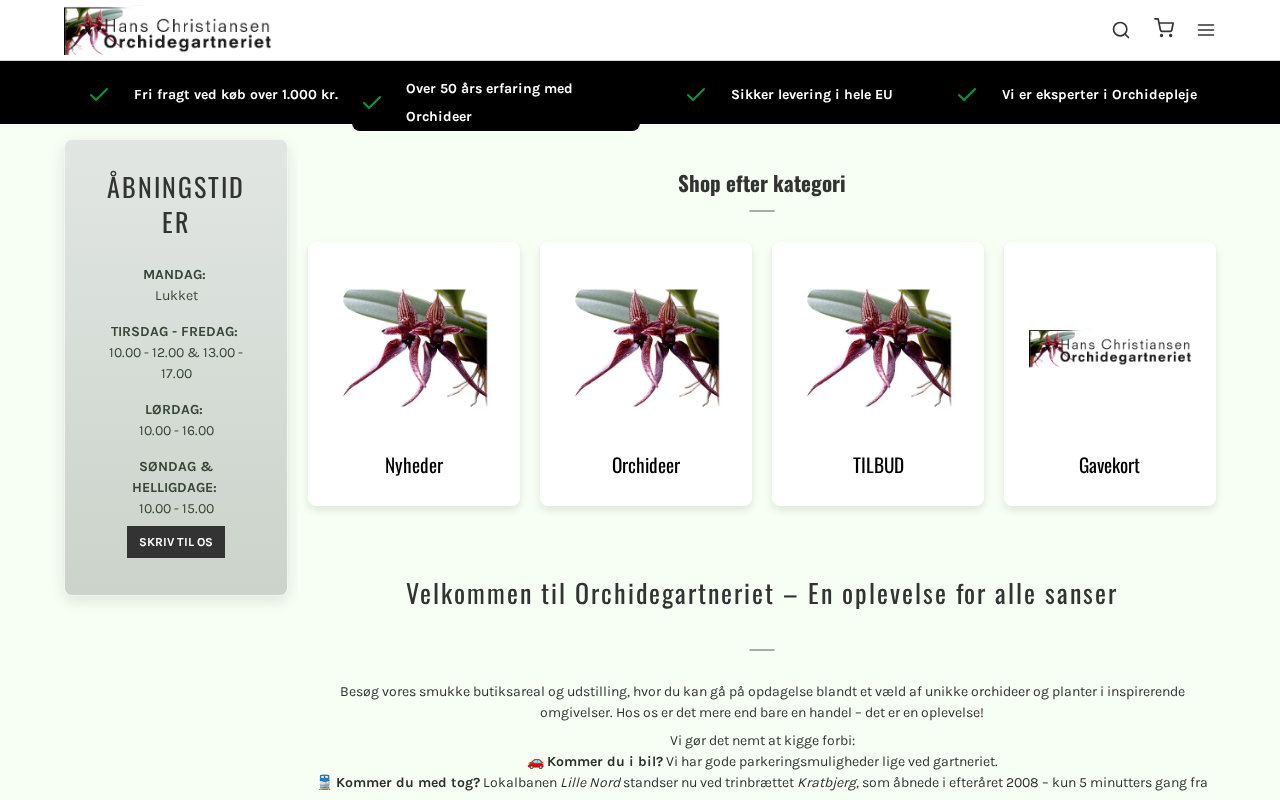Open the Nyheder category image
This screenshot has width=1280, height=800.
pyautogui.click(x=414, y=348)
